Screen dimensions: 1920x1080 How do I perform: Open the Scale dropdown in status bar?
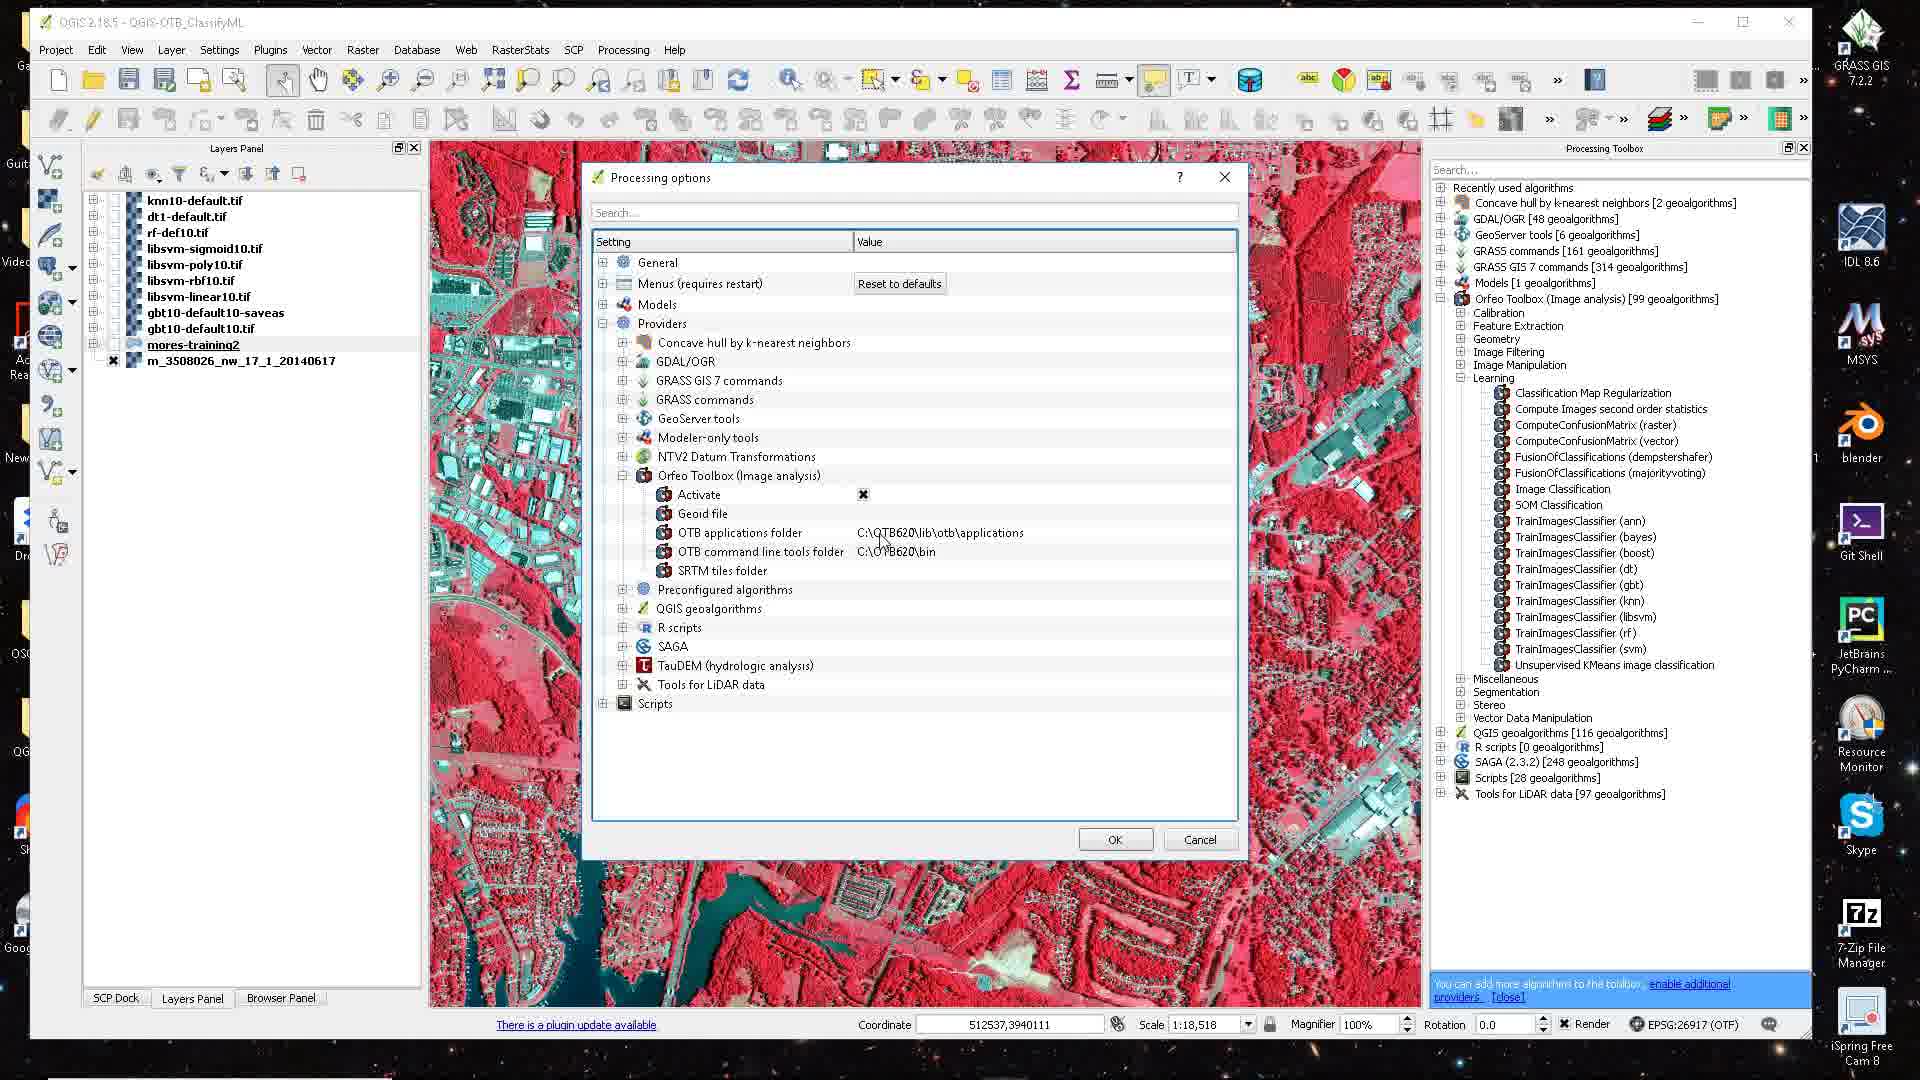pos(1248,1024)
